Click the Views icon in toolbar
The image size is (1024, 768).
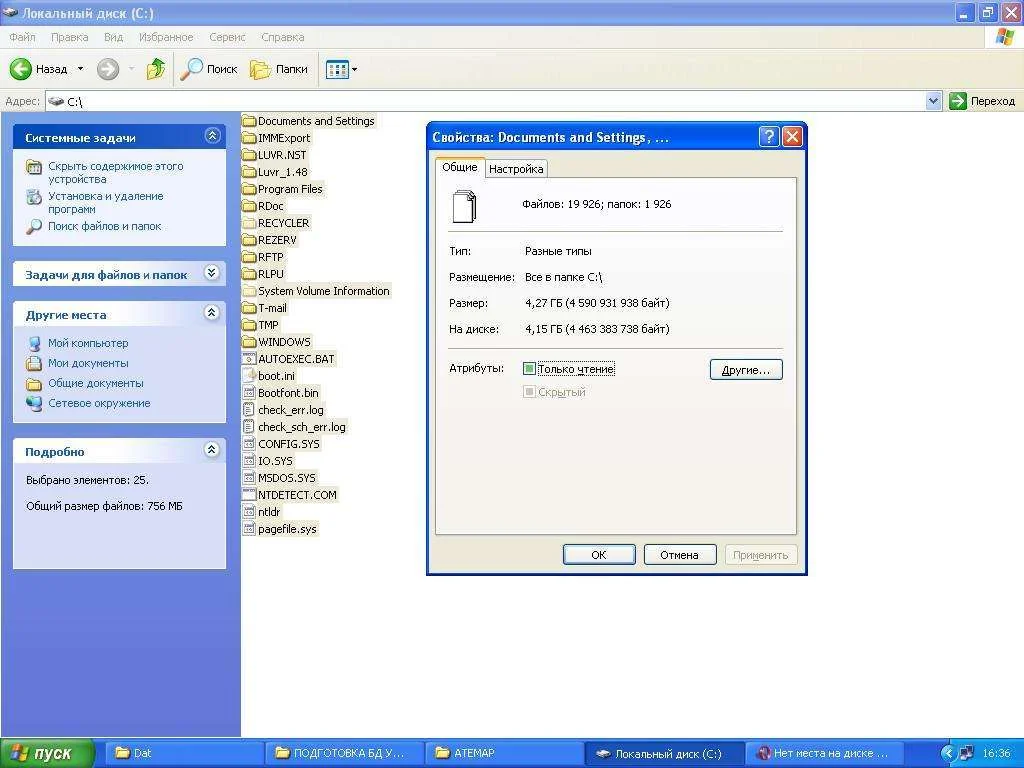[336, 69]
